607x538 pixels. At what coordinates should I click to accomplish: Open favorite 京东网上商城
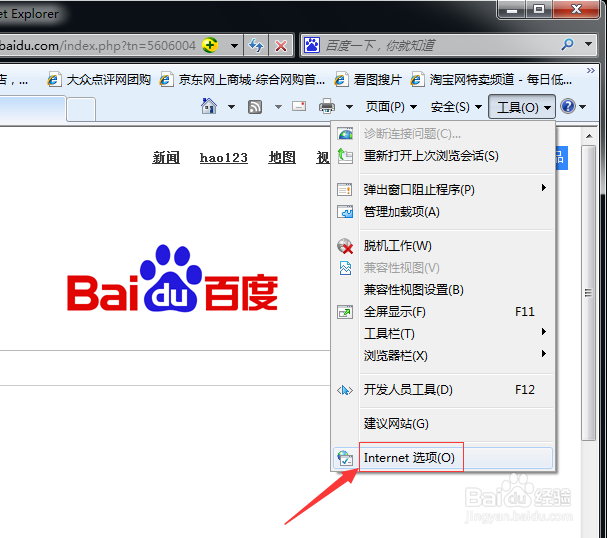tap(243, 80)
